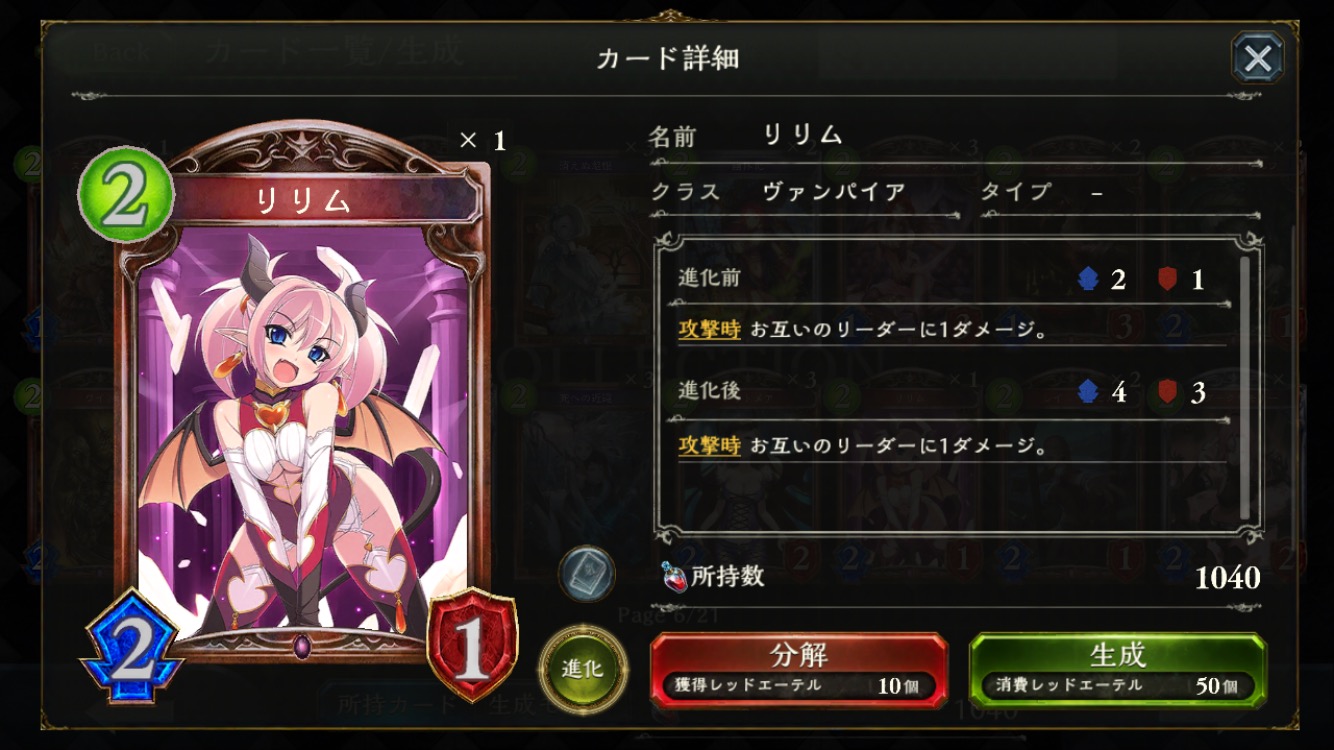Click the description panel scrollbar

point(1245,386)
